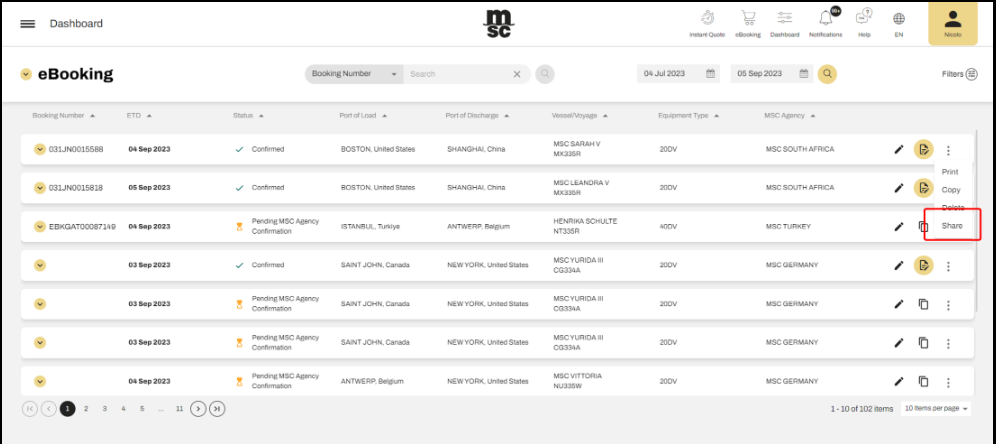Click the ISTANBUL, Turkiye port cell
996x444 pixels.
(x=372, y=226)
